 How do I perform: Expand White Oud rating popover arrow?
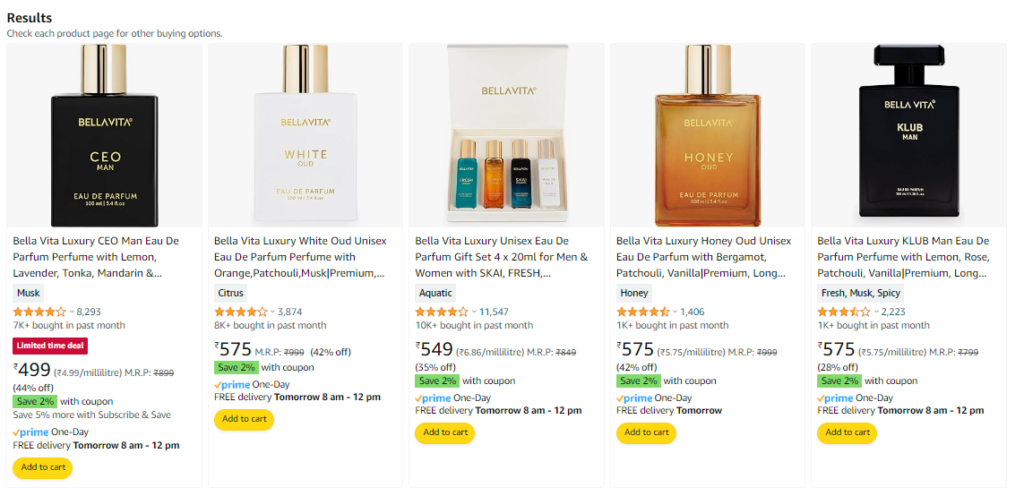pyautogui.click(x=273, y=312)
